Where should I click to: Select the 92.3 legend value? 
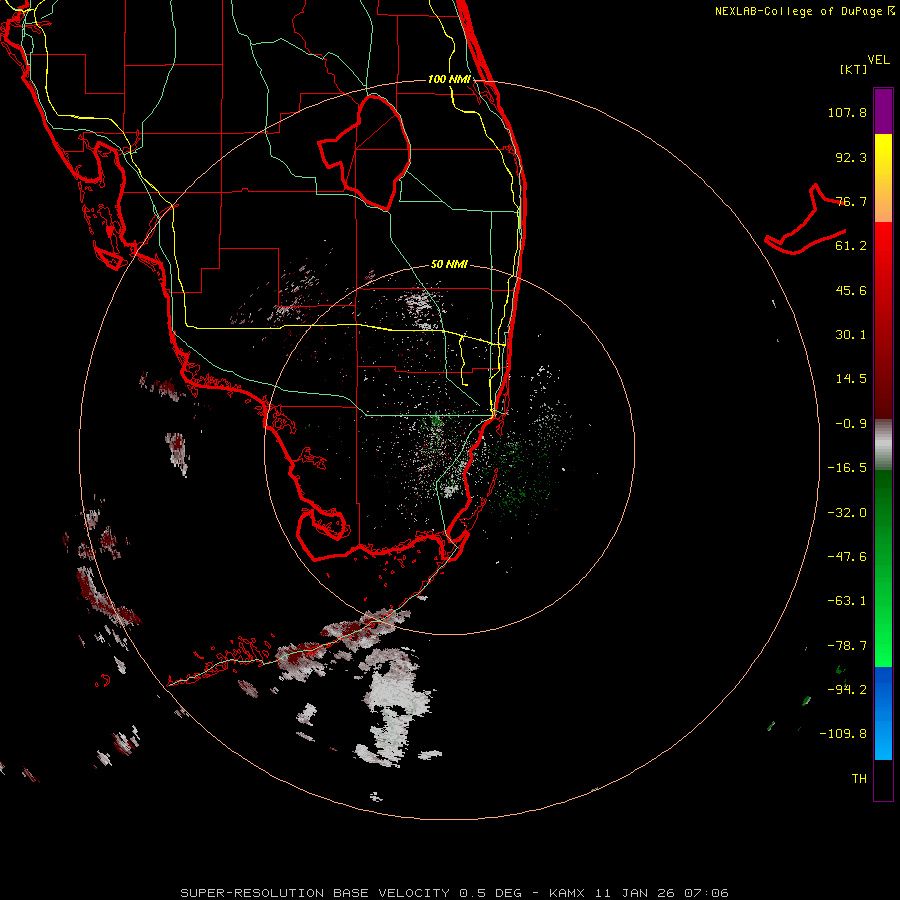click(x=851, y=157)
